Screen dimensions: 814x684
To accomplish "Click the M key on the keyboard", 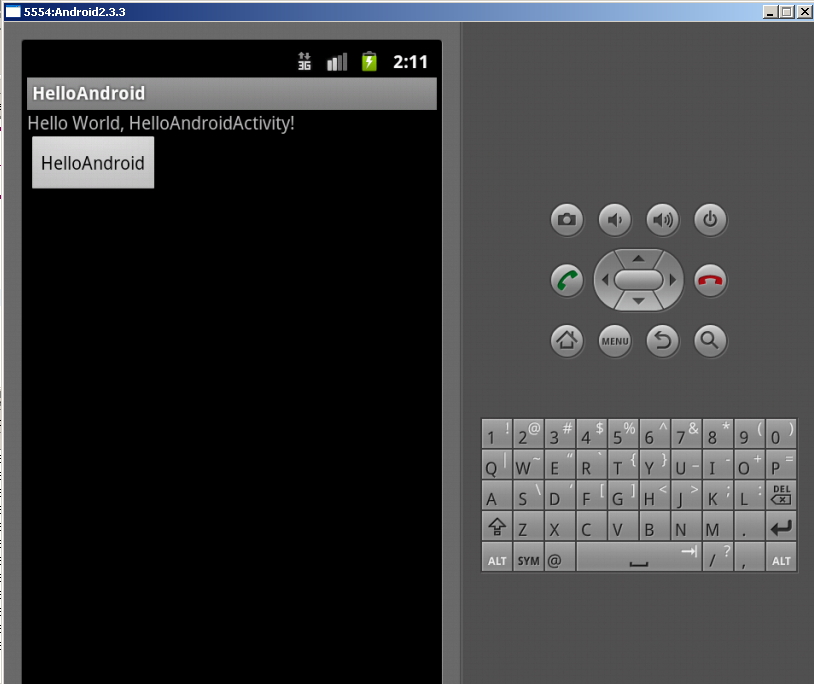I will pos(718,526).
